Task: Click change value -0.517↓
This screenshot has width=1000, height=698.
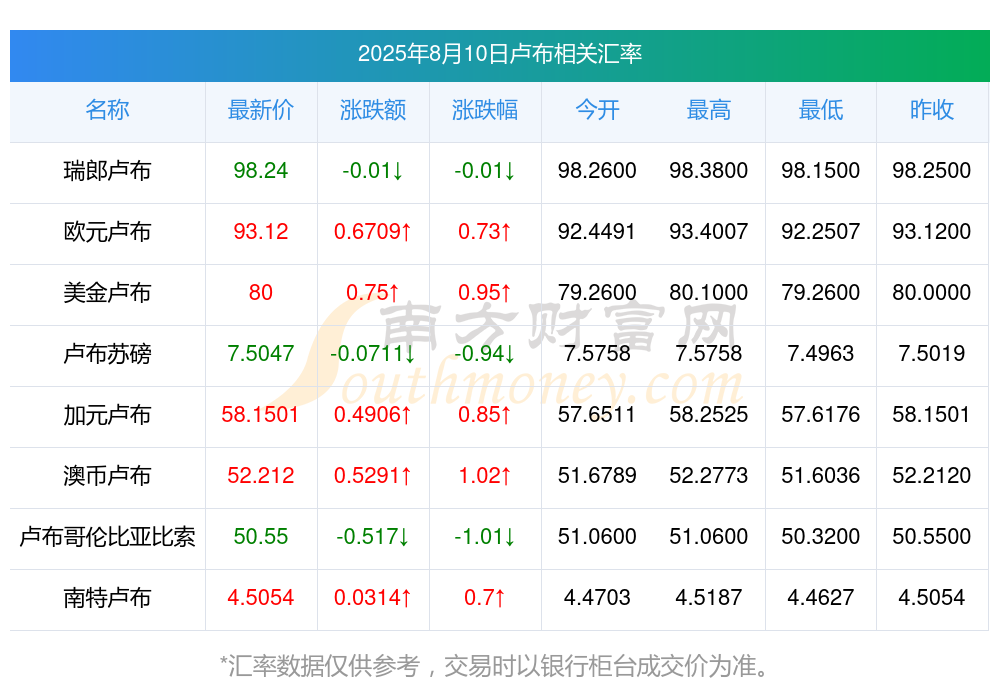Action: pos(373,537)
